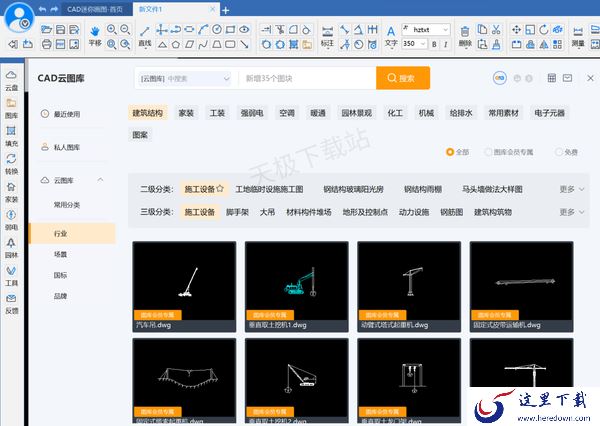
Task: Select the 强弱电 category tab
Action: pyautogui.click(x=252, y=113)
